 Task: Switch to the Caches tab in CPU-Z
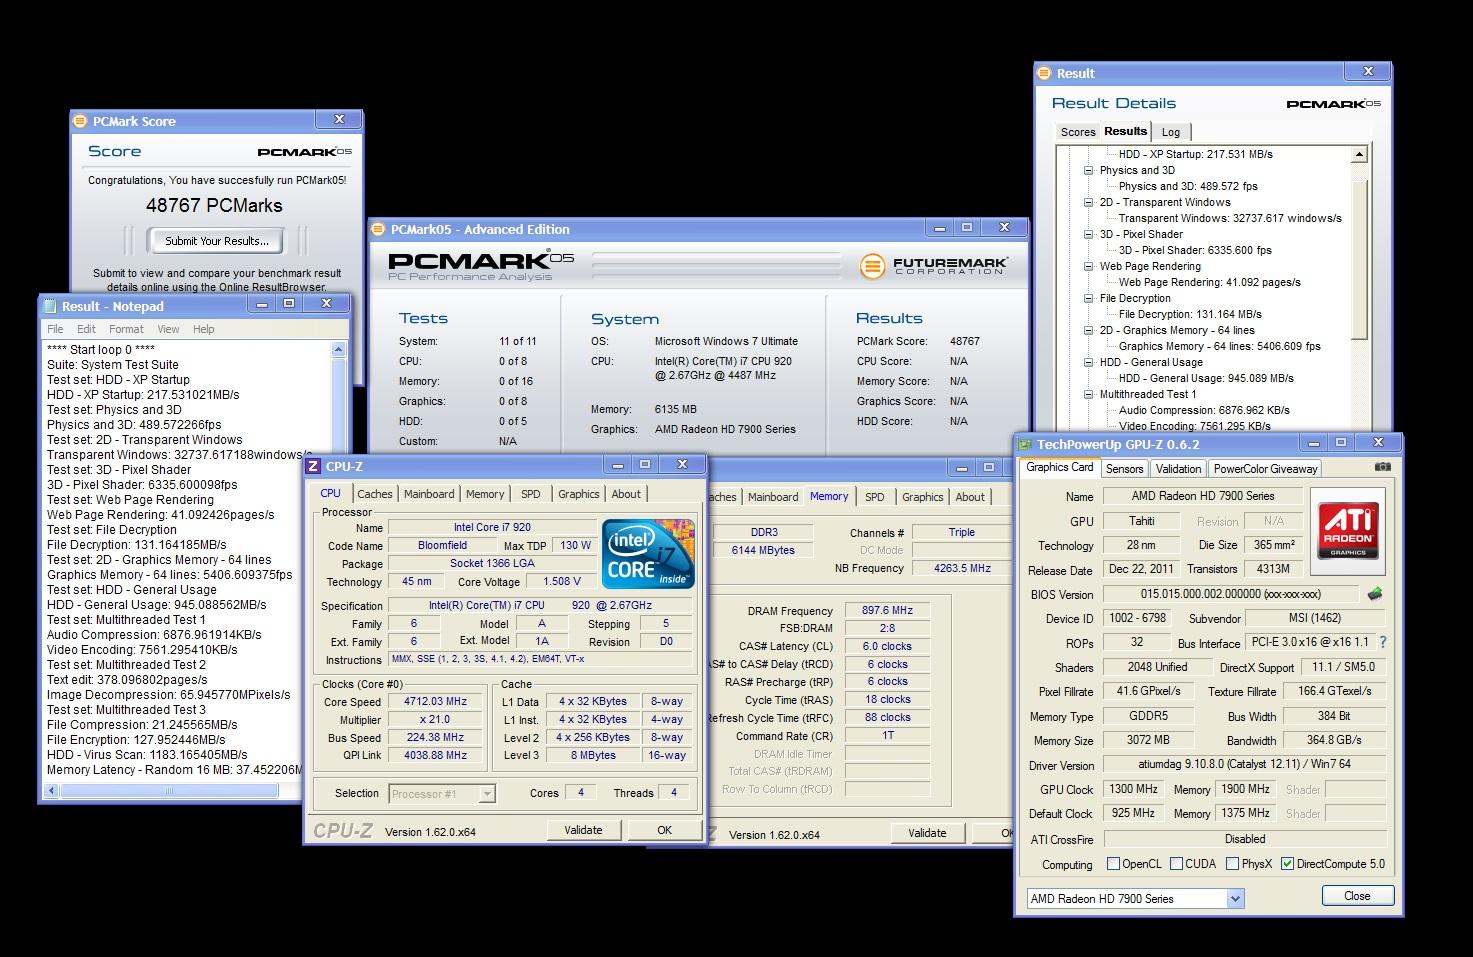pos(375,494)
